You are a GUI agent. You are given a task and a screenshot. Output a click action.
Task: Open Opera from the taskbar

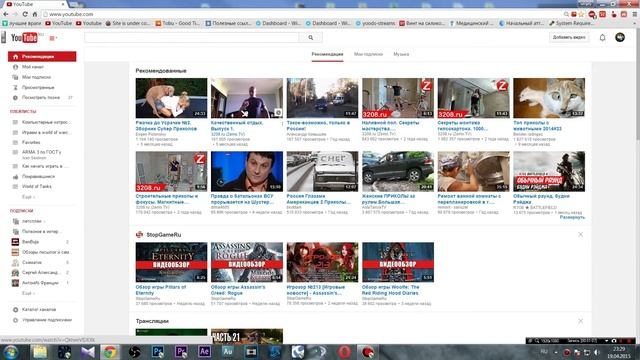pyautogui.click(x=344, y=352)
